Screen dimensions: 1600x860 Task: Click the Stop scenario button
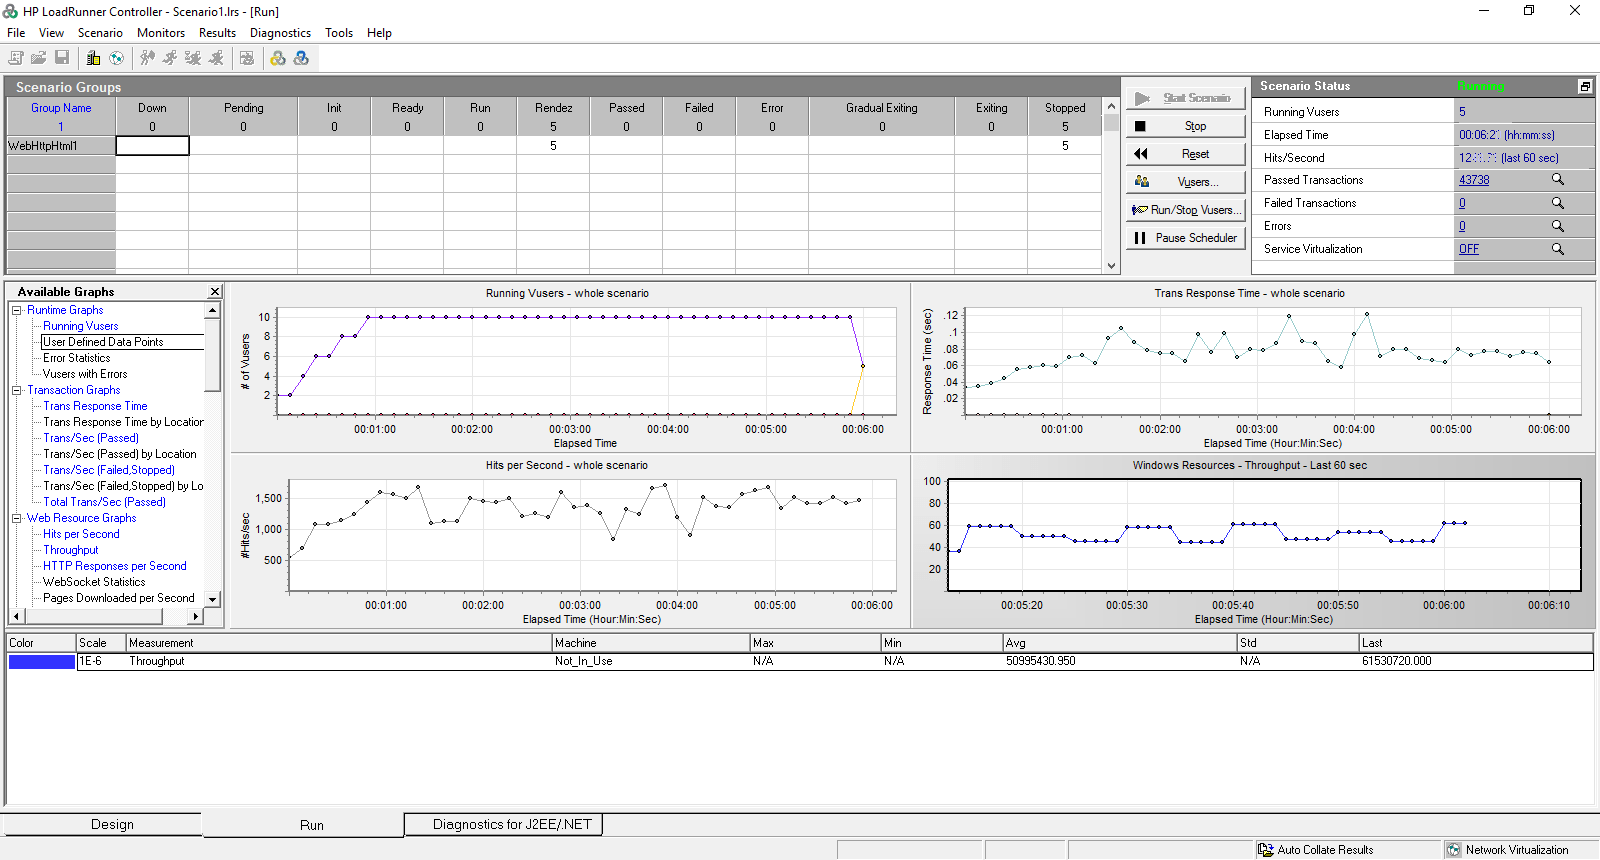[x=1186, y=126]
